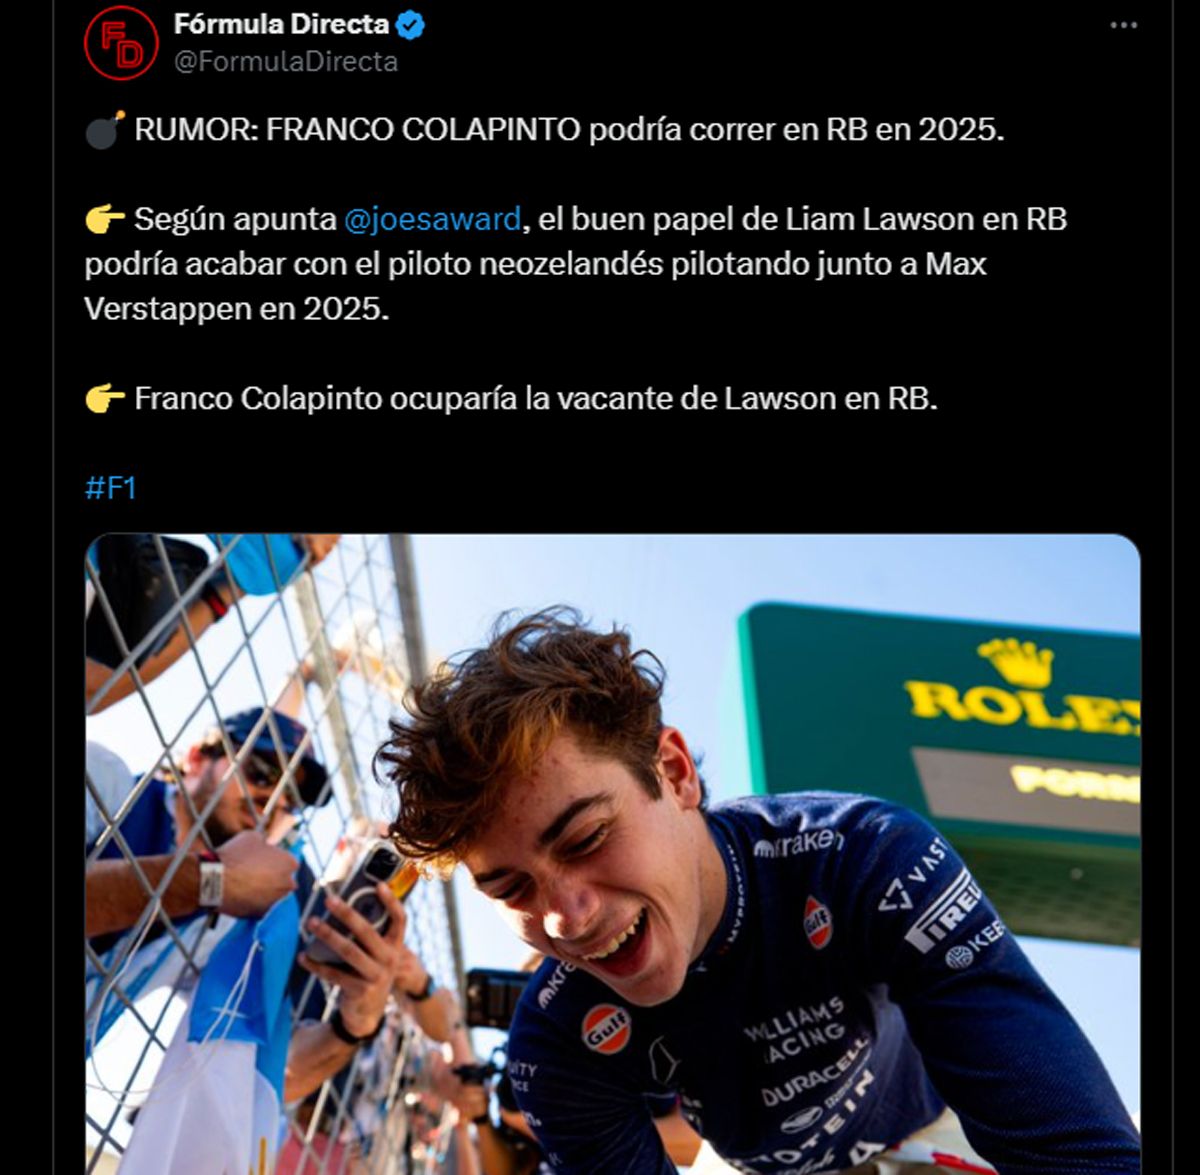Click the Fórmula Directa display name
1200x1175 pixels.
point(281,24)
